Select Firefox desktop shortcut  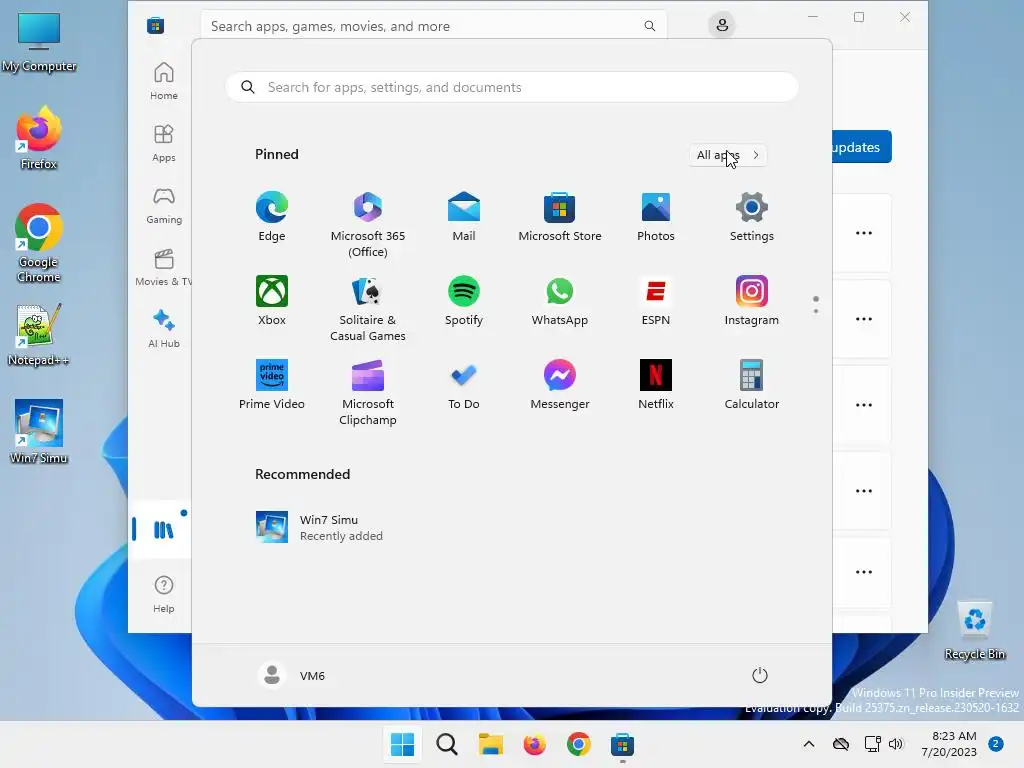pos(39,138)
